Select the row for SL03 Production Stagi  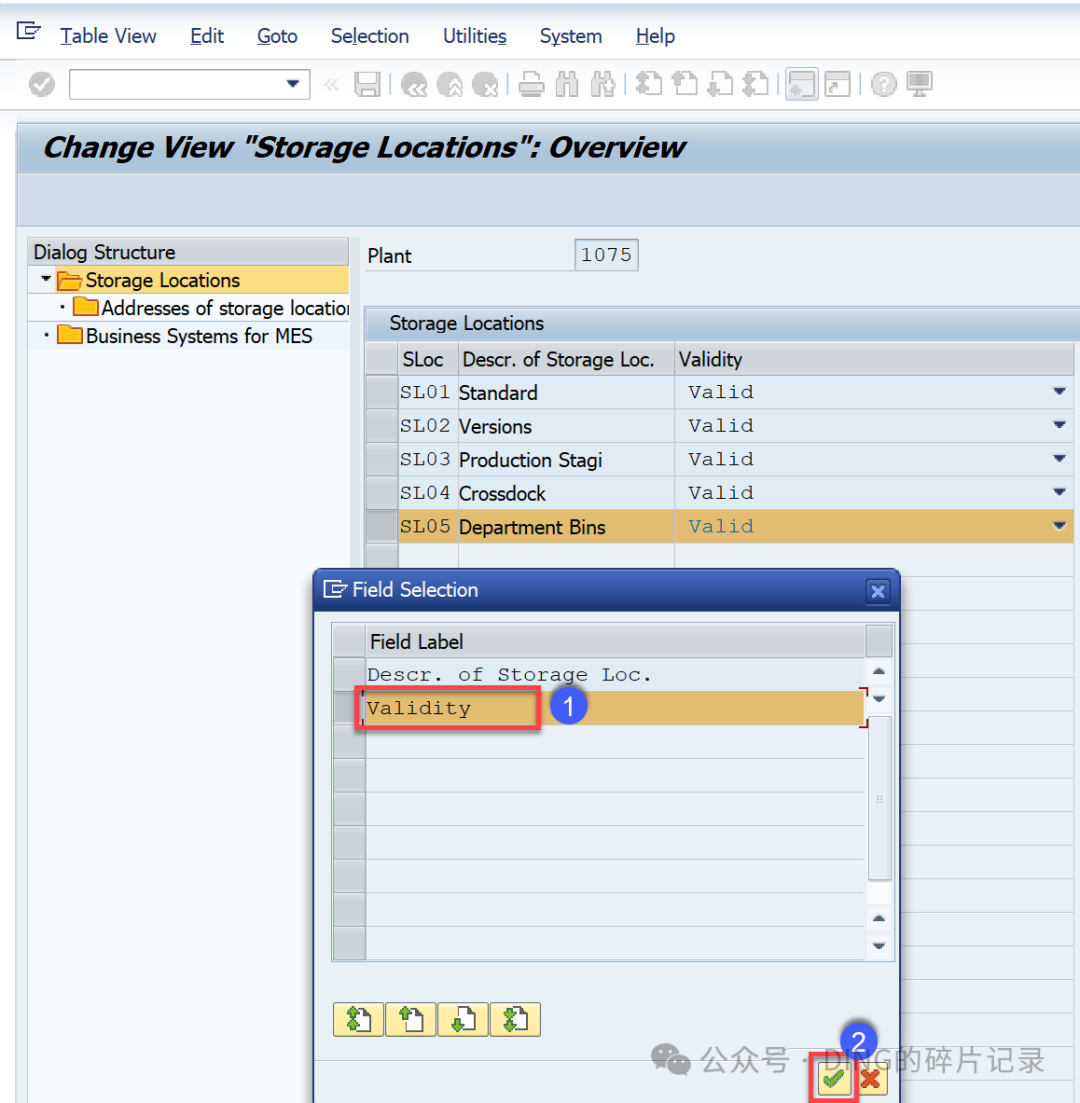pyautogui.click(x=382, y=459)
